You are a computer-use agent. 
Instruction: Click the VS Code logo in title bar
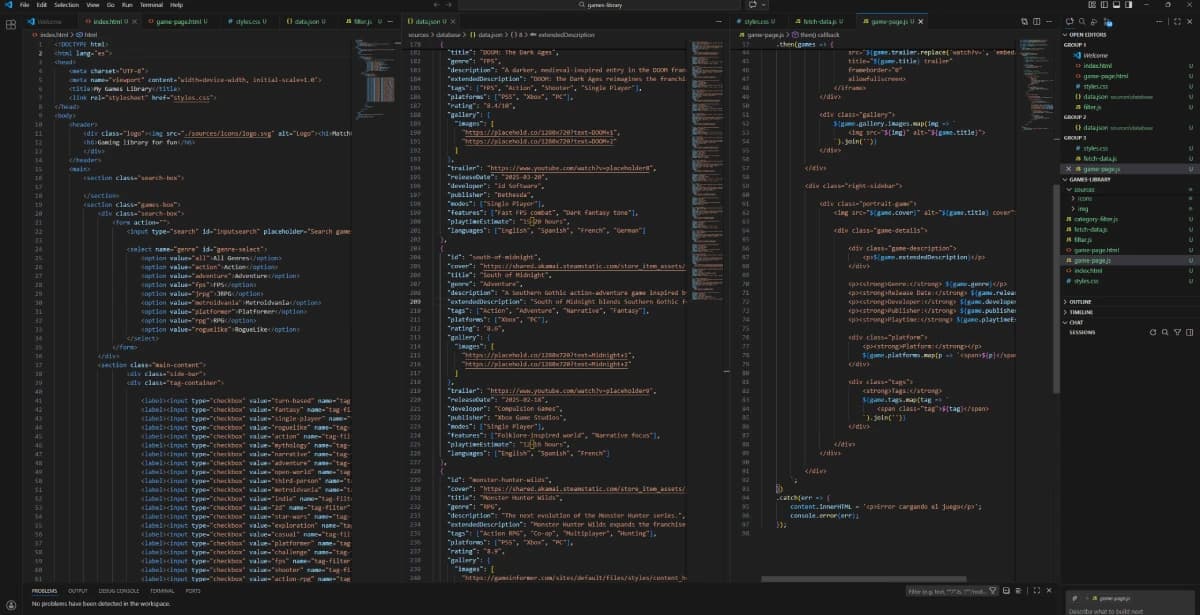(x=7, y=5)
